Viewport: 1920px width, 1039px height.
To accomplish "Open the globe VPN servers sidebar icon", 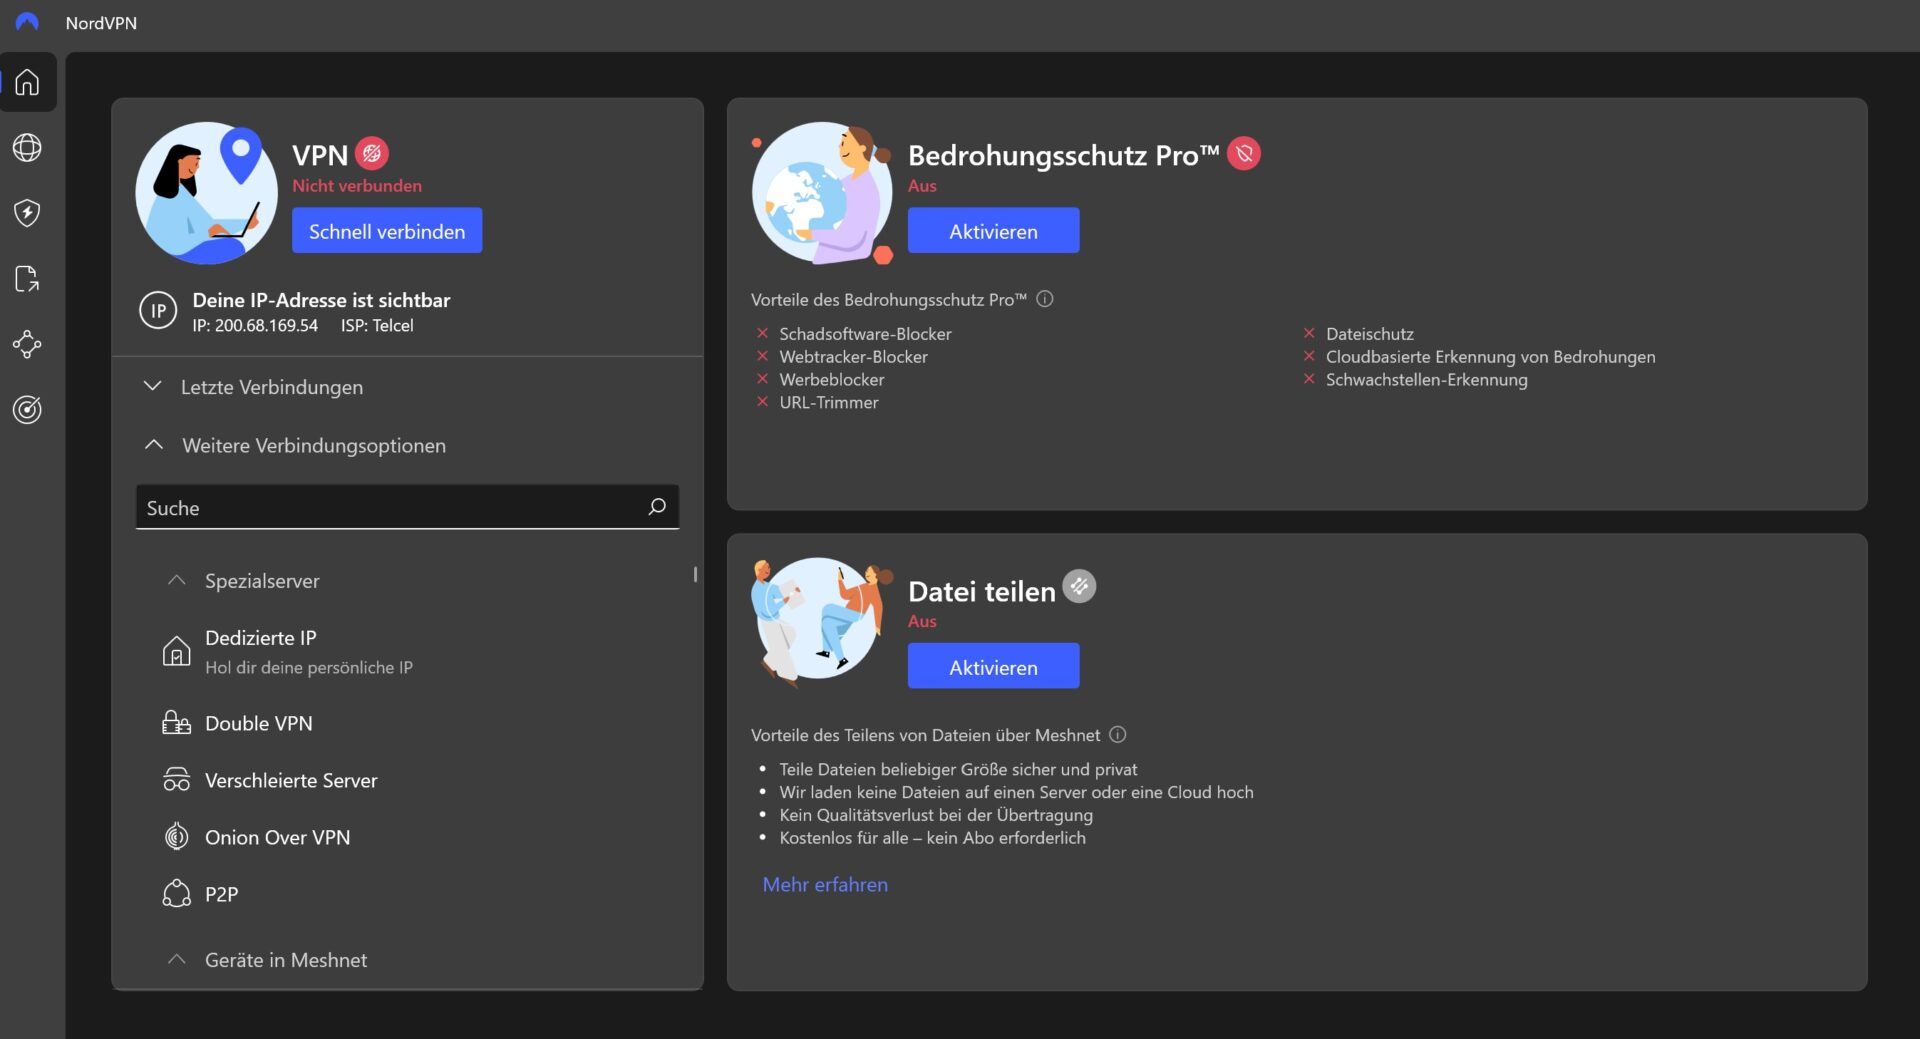I will coord(27,148).
